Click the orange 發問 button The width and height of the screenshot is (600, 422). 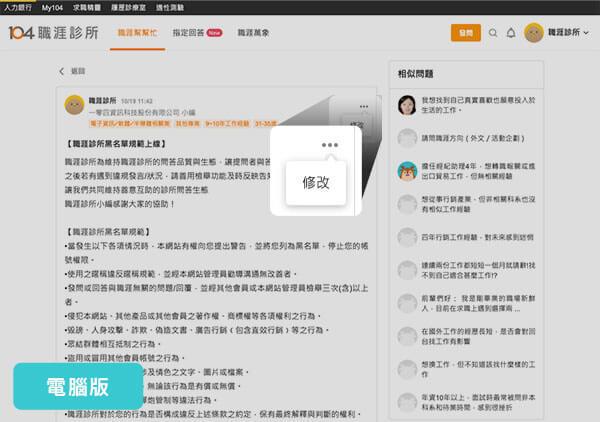click(466, 33)
